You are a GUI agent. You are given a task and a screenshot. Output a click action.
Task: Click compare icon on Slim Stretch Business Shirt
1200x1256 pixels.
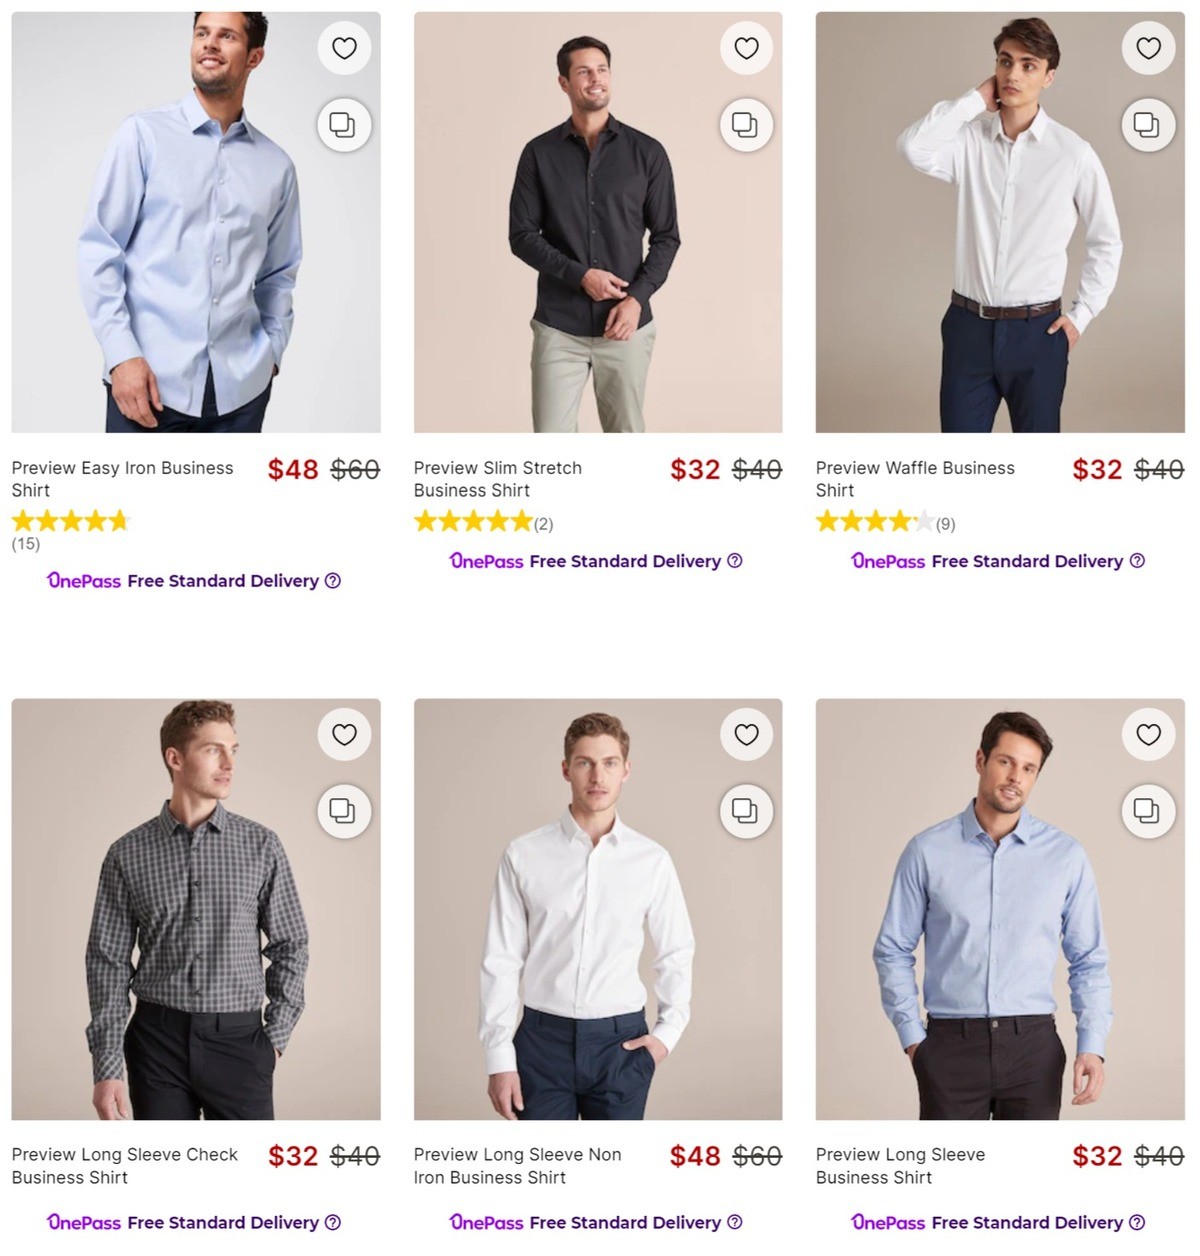point(746,125)
